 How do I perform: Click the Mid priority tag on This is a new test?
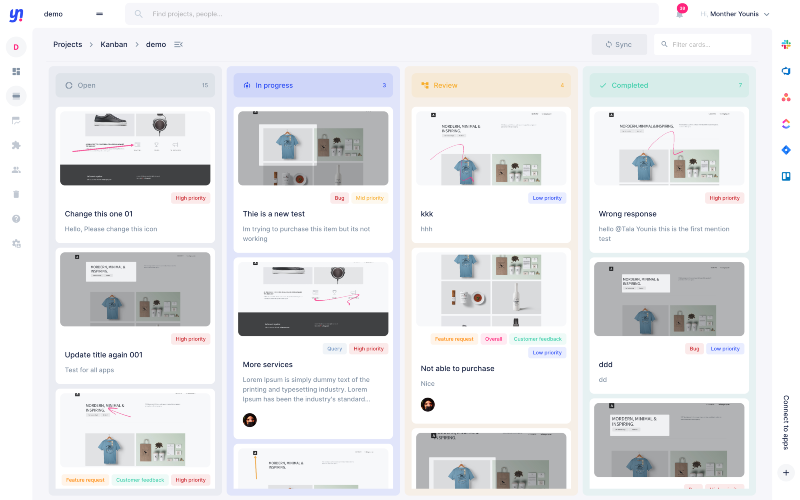click(x=369, y=198)
